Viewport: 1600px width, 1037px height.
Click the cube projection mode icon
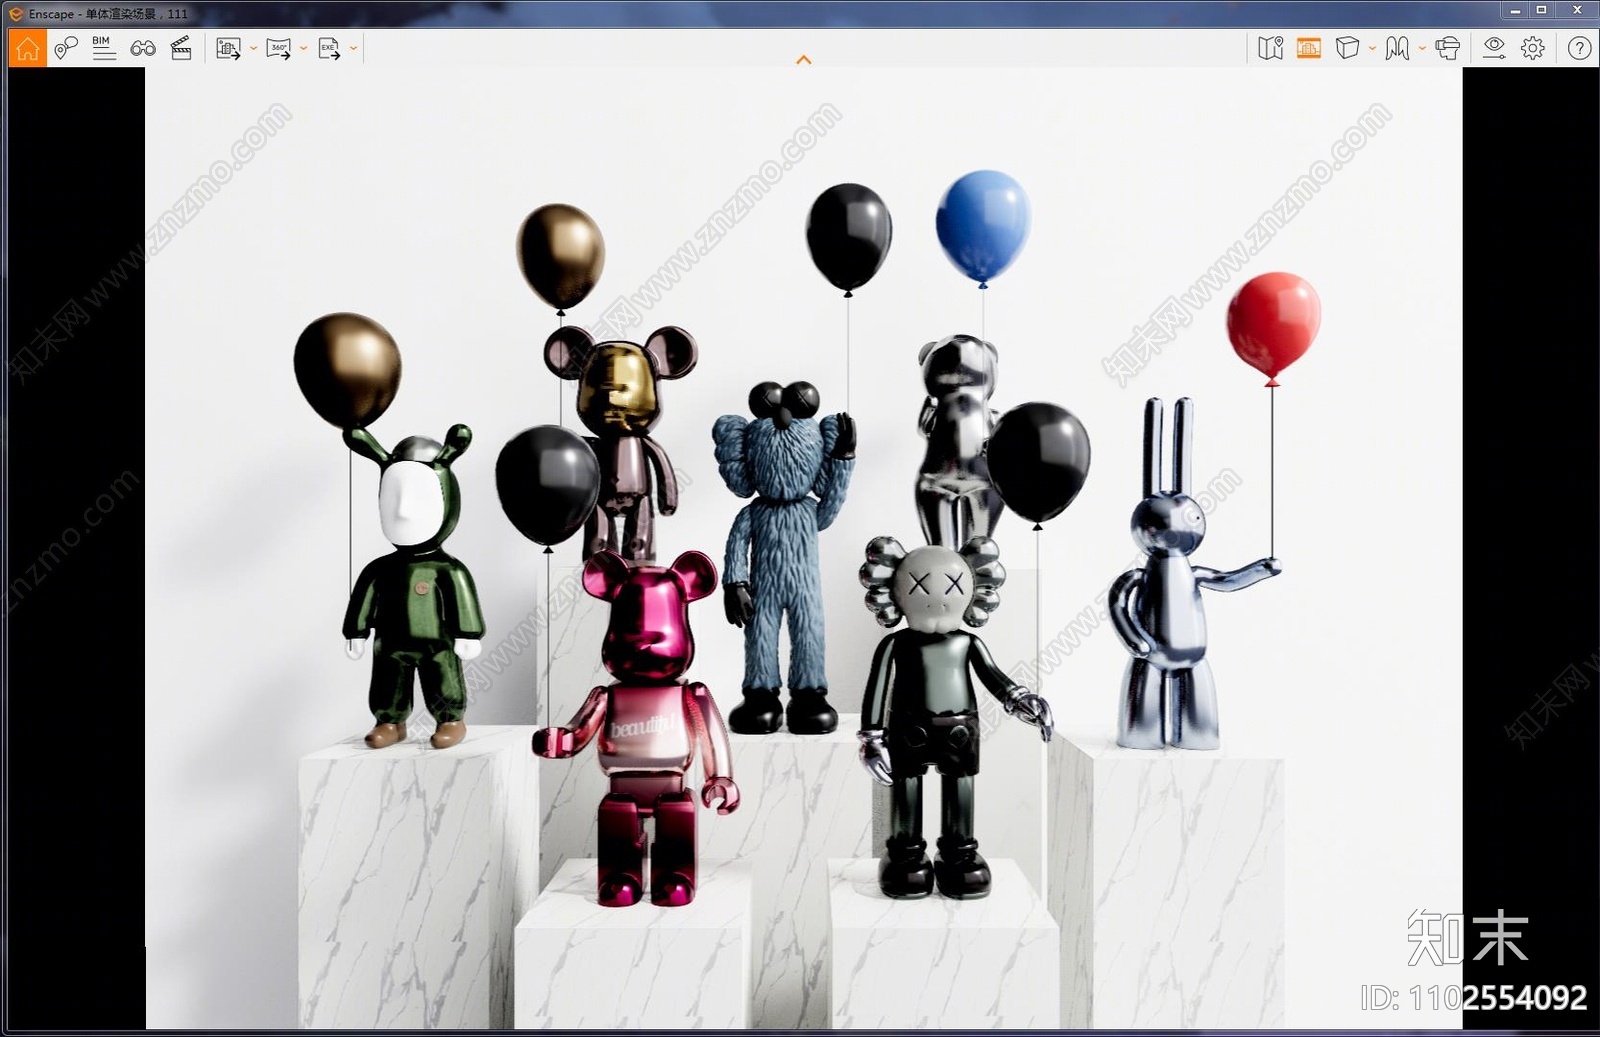click(1347, 48)
